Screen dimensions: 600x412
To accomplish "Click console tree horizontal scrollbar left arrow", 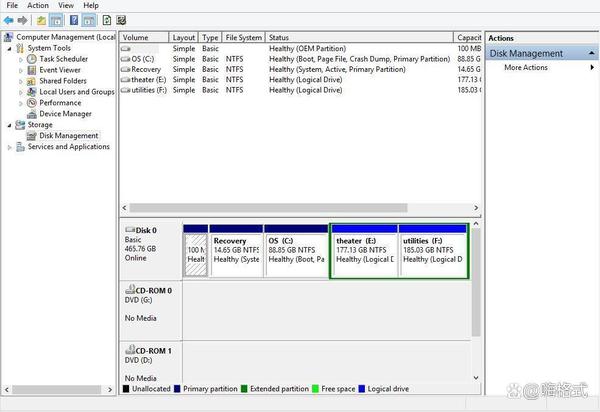I will tap(7, 389).
